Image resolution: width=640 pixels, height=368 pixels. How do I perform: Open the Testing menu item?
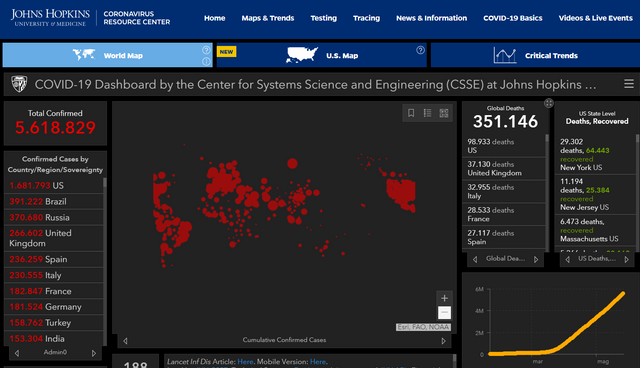pos(324,18)
